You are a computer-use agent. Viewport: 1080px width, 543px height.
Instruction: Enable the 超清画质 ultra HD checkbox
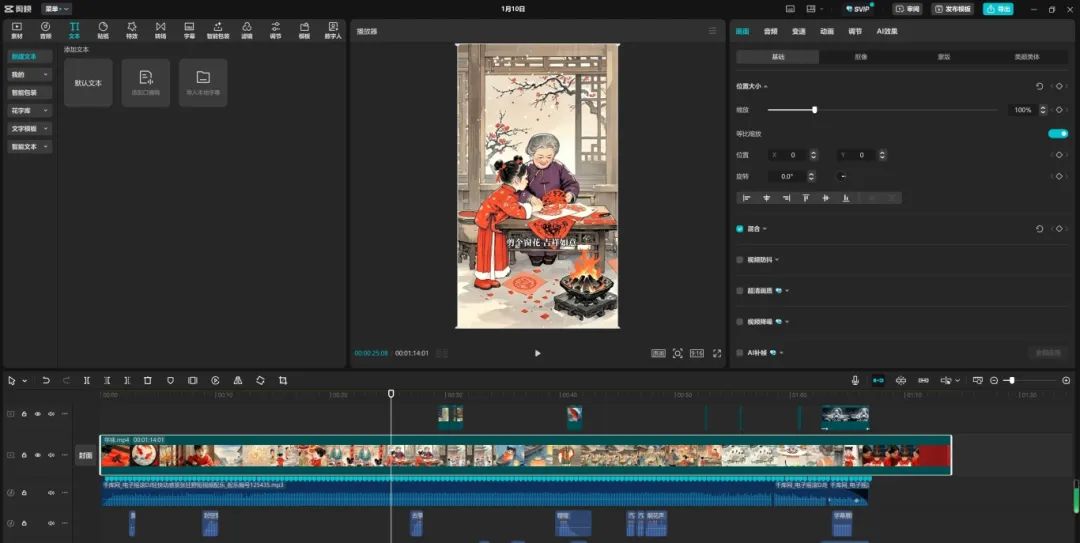pyautogui.click(x=740, y=291)
